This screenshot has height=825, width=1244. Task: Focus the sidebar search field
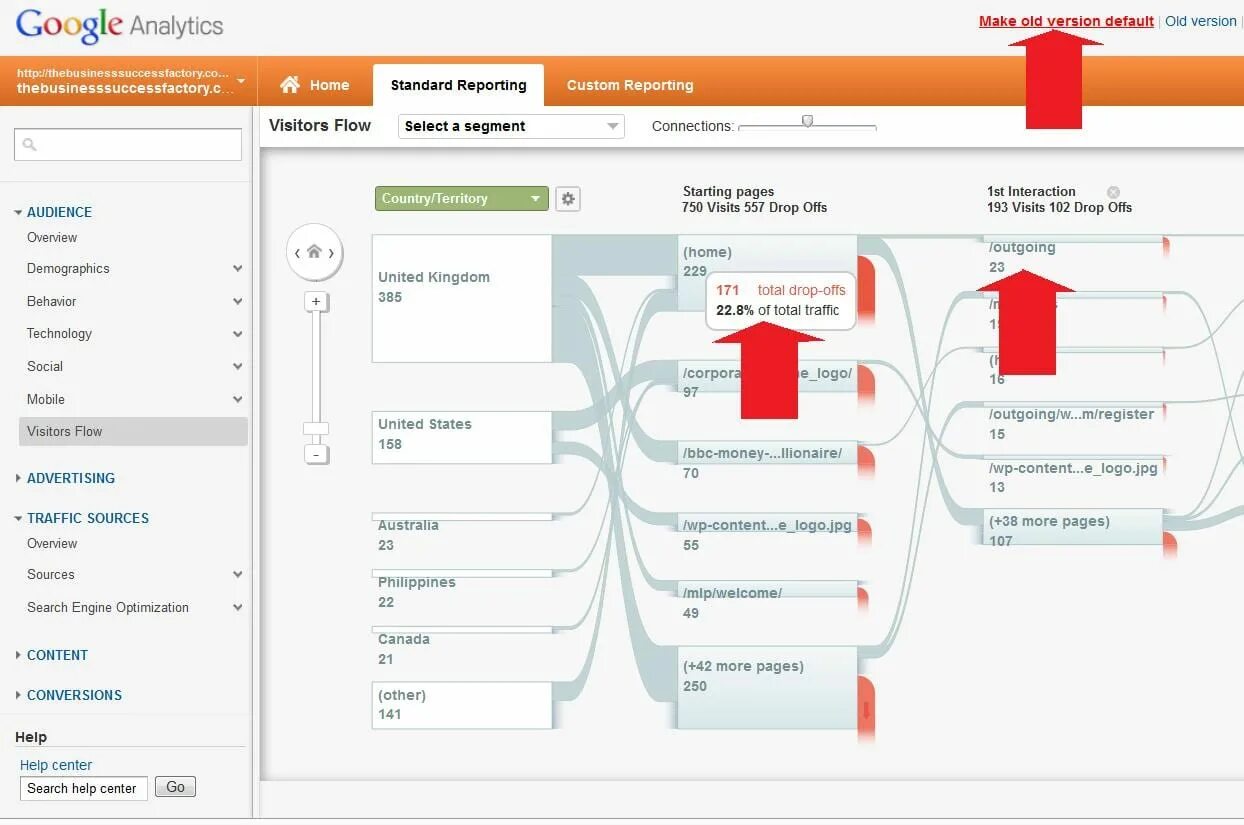click(128, 145)
